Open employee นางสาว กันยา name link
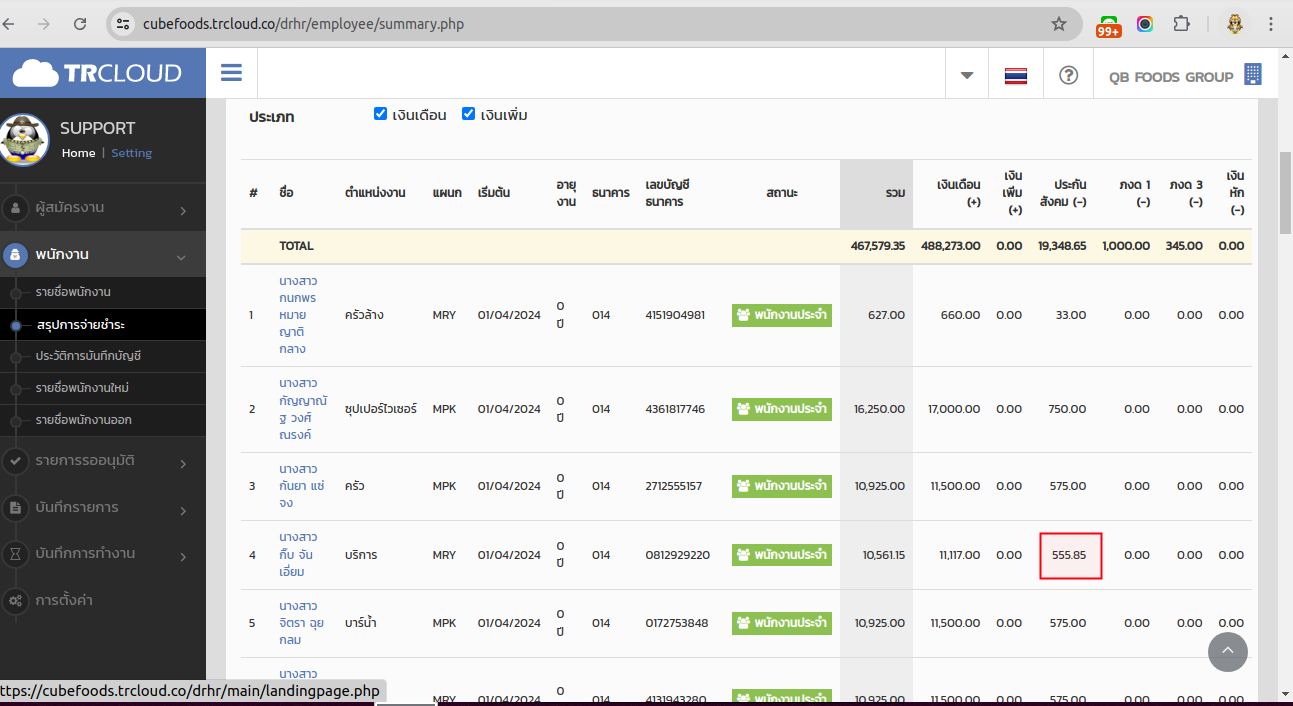Screen dimensions: 1293x706 (x=301, y=486)
